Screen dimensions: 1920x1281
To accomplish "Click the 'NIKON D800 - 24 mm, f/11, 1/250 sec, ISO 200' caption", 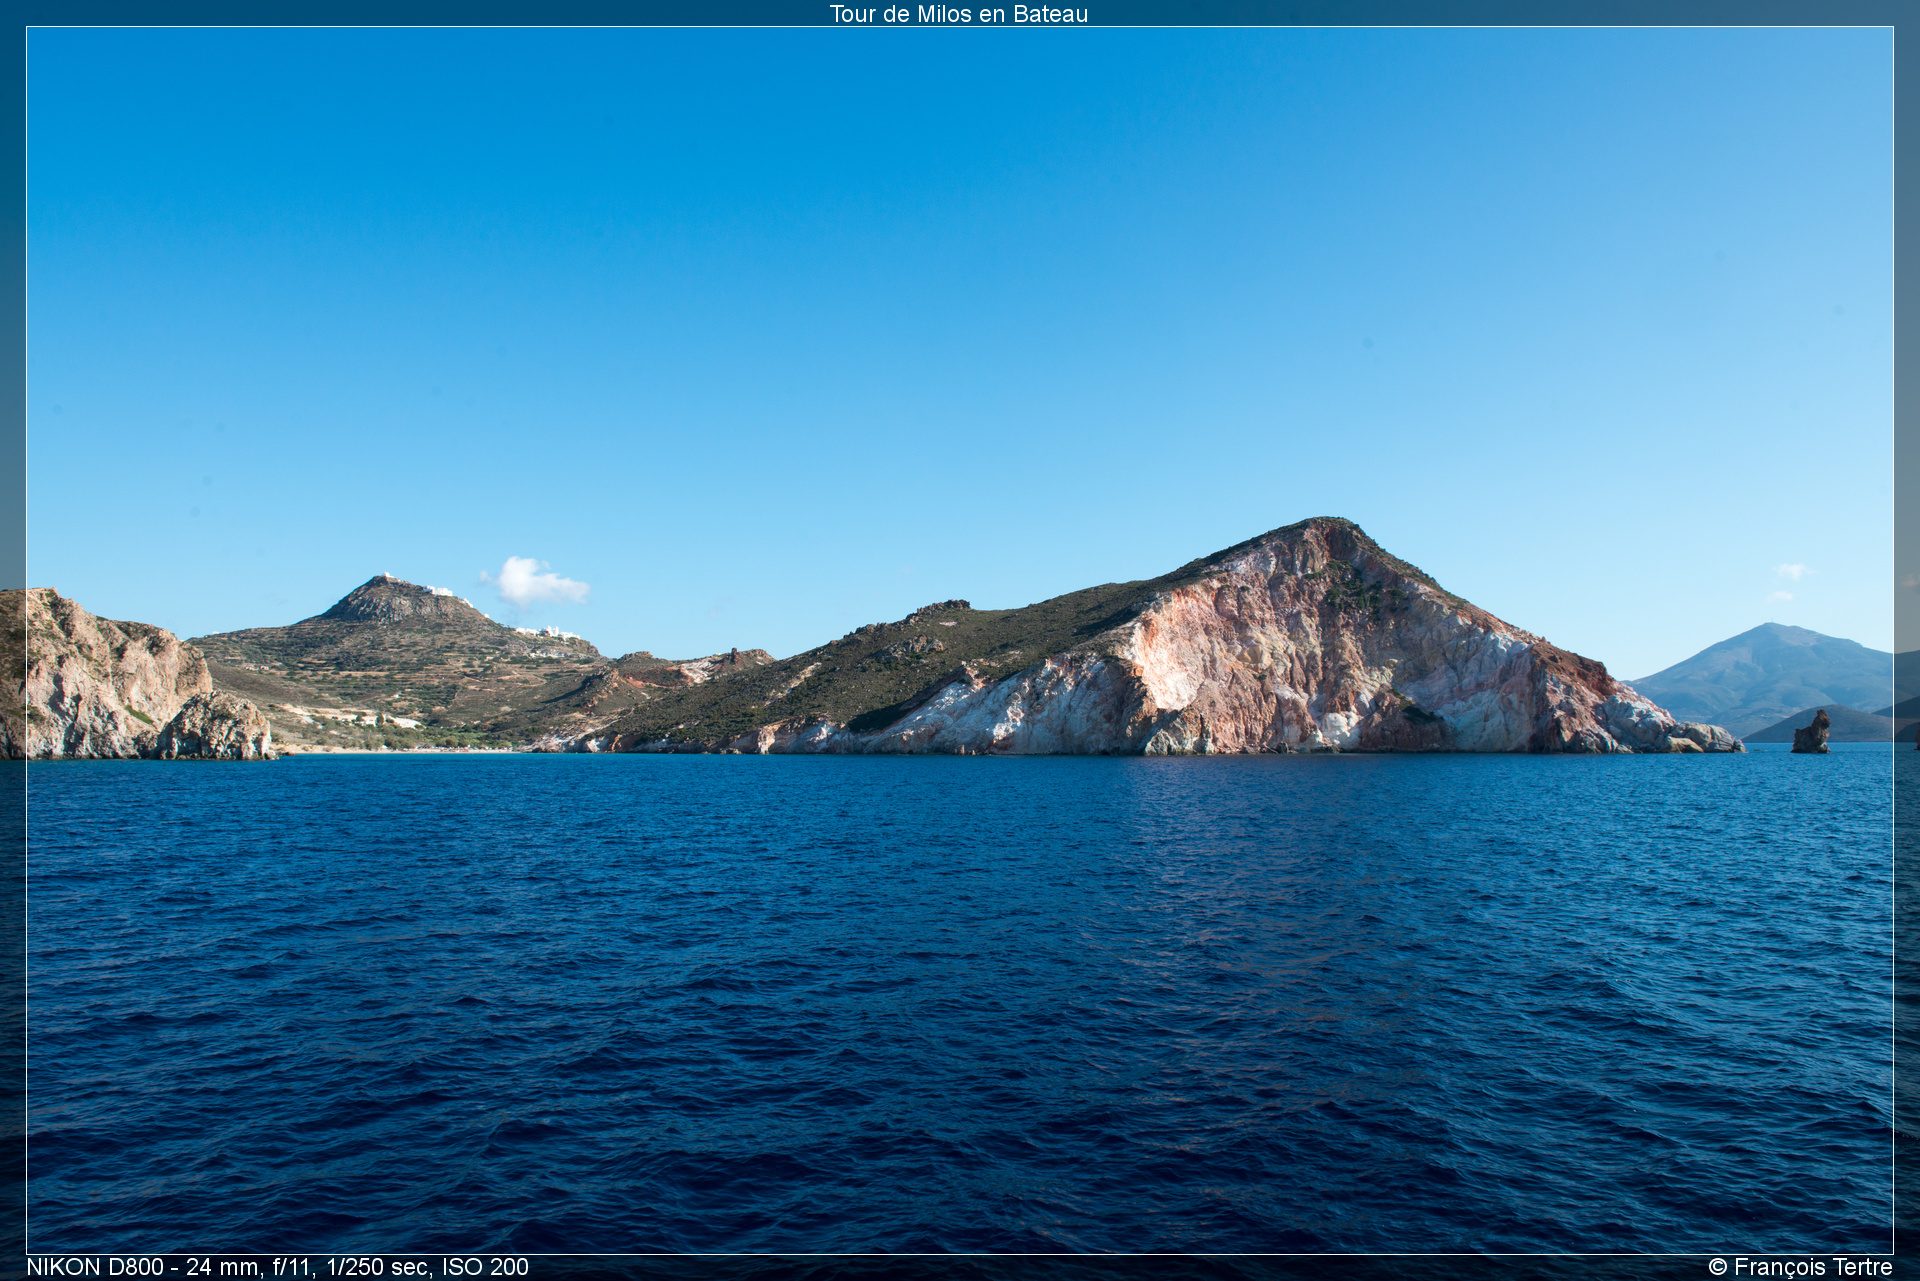I will (278, 1267).
